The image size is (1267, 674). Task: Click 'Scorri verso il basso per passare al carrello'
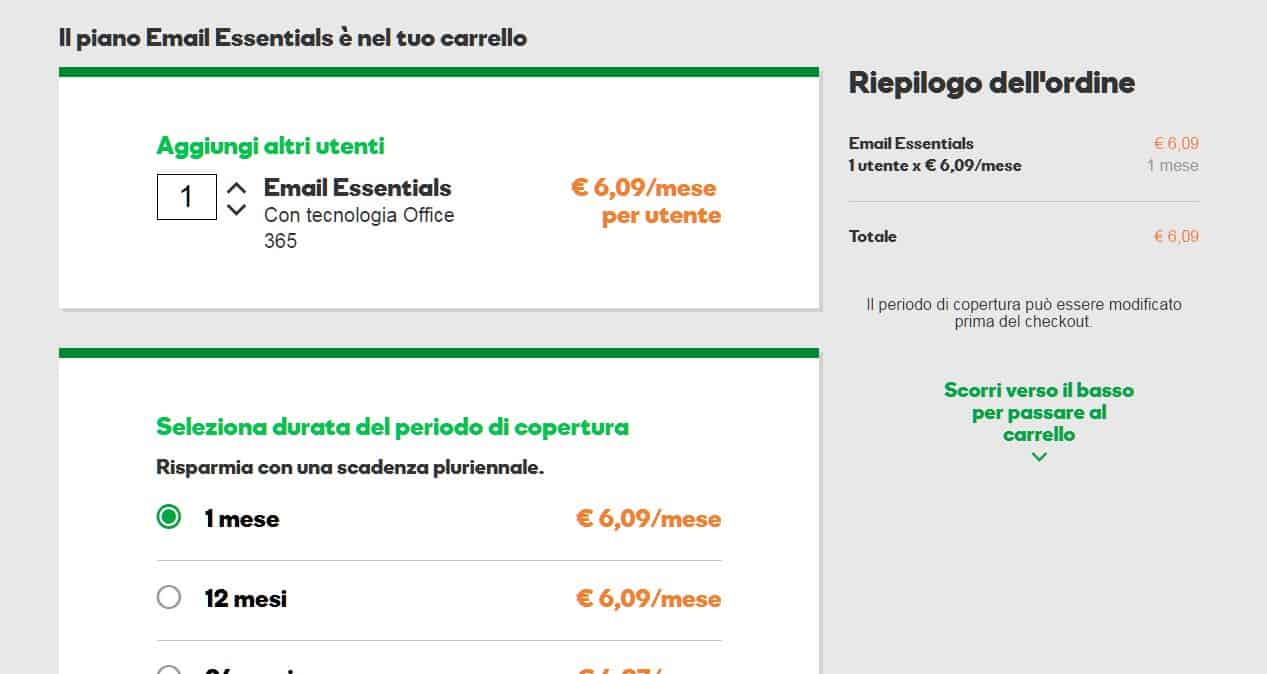[x=1038, y=412]
